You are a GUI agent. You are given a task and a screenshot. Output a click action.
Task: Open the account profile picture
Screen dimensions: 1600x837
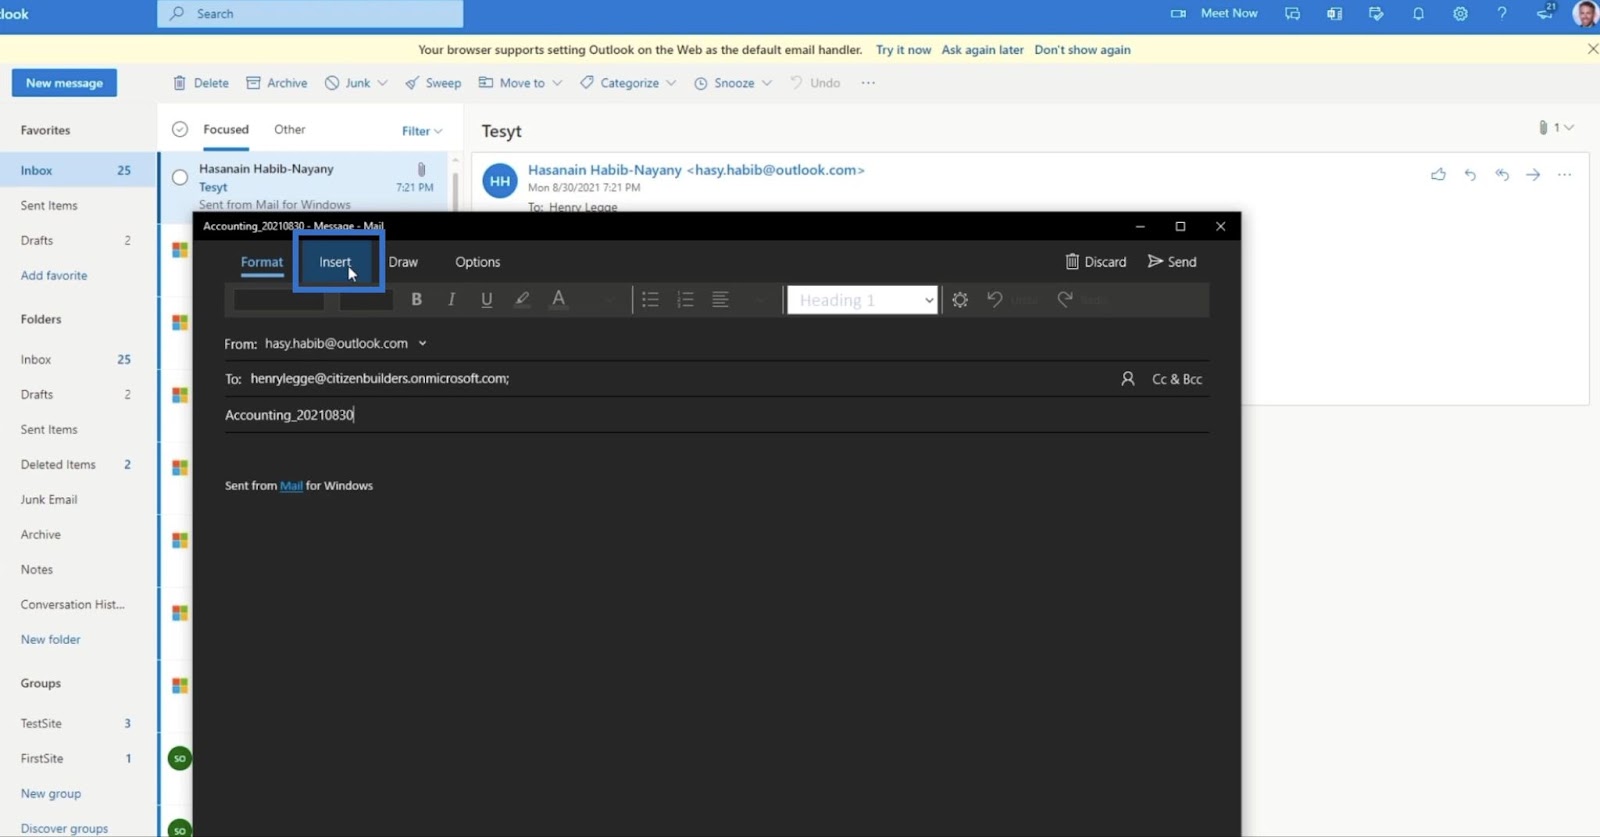[x=1585, y=14]
